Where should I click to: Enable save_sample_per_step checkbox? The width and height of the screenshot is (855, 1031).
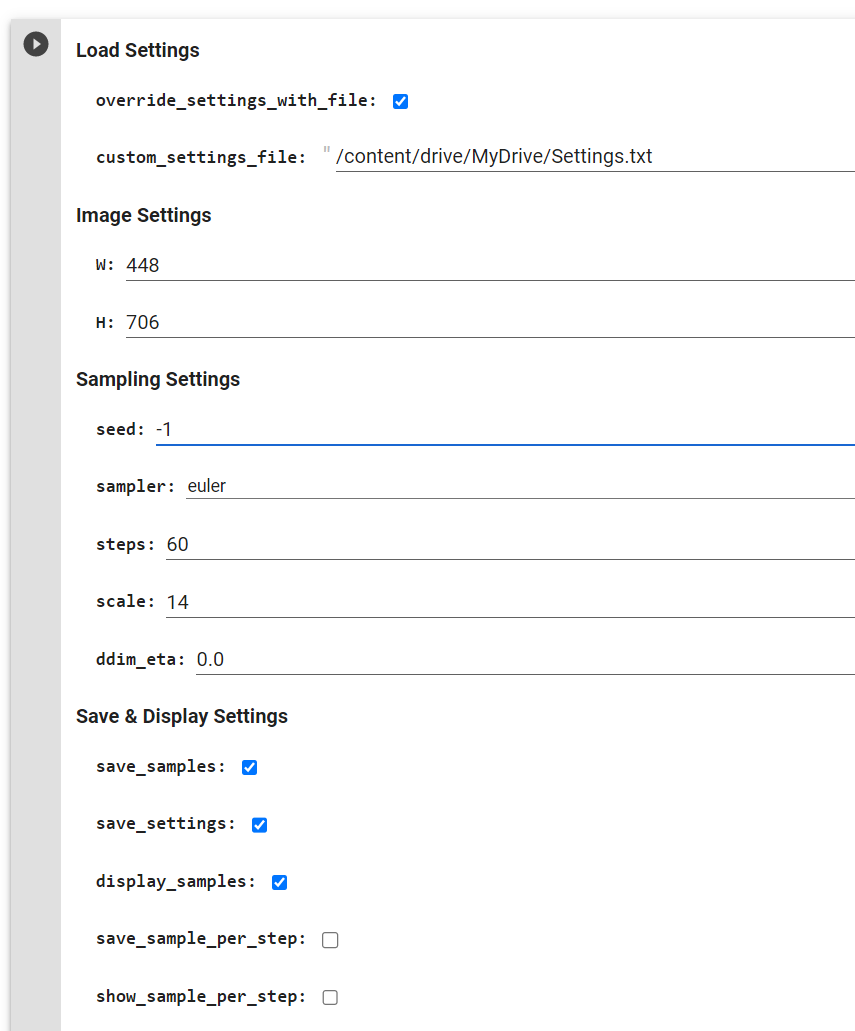point(330,940)
